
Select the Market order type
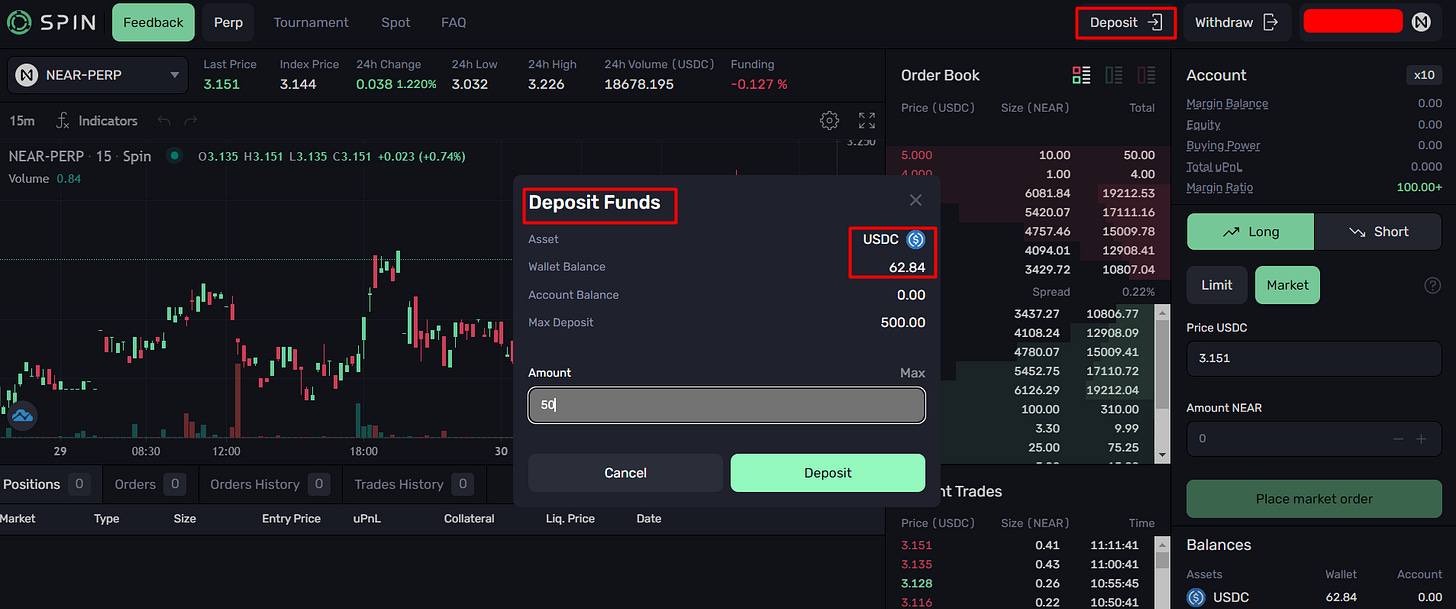tap(1287, 284)
